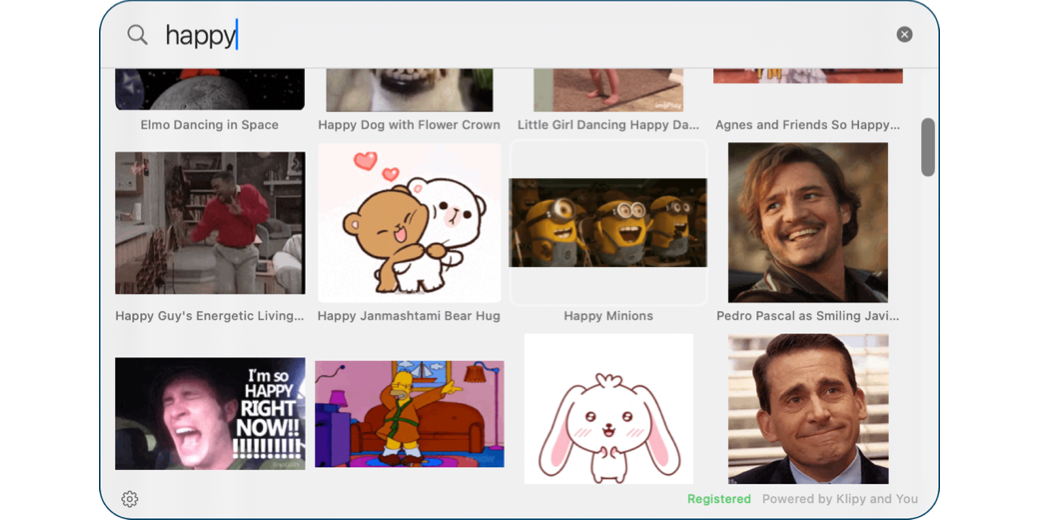The height and width of the screenshot is (520, 1040).
Task: Select the Pedro Pascal smiling GIF
Action: pos(808,223)
